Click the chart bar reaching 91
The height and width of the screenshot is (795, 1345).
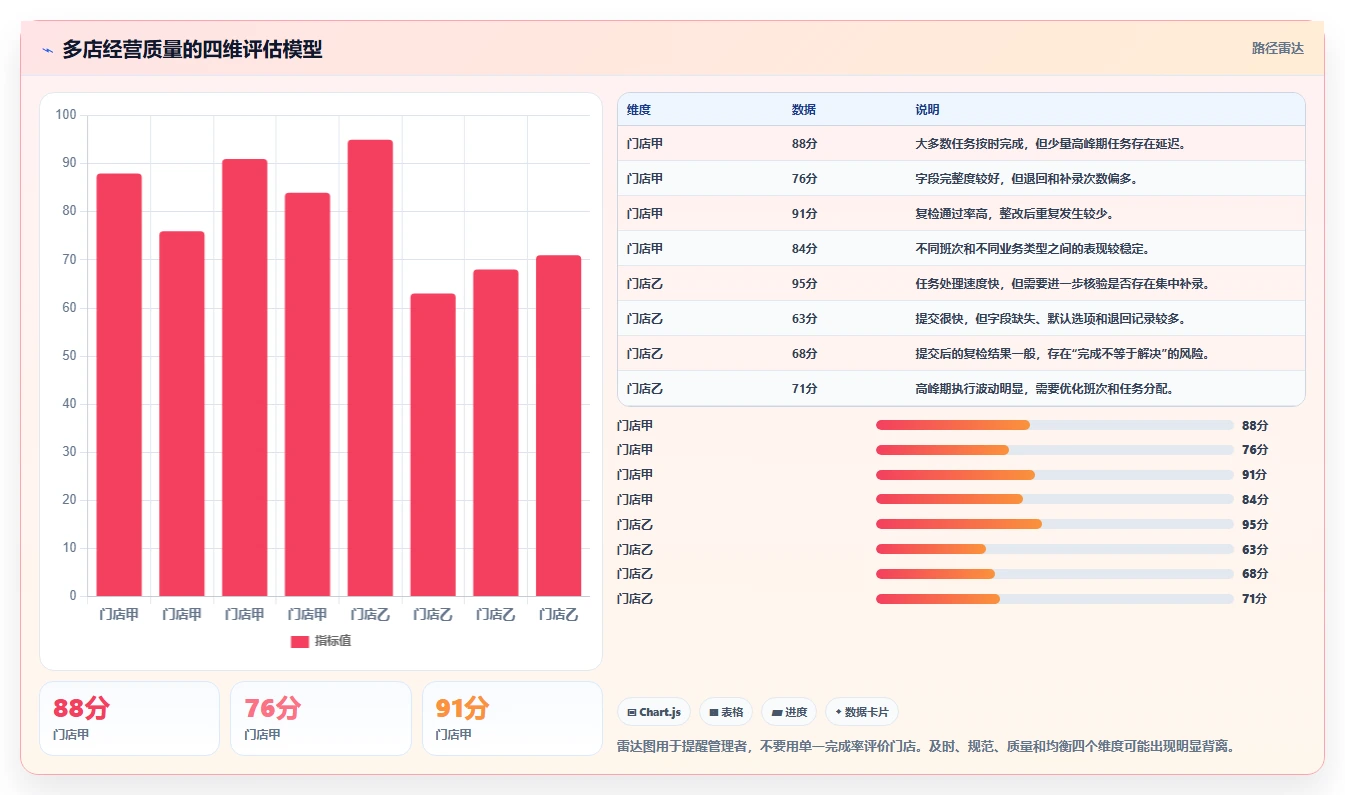(245, 378)
